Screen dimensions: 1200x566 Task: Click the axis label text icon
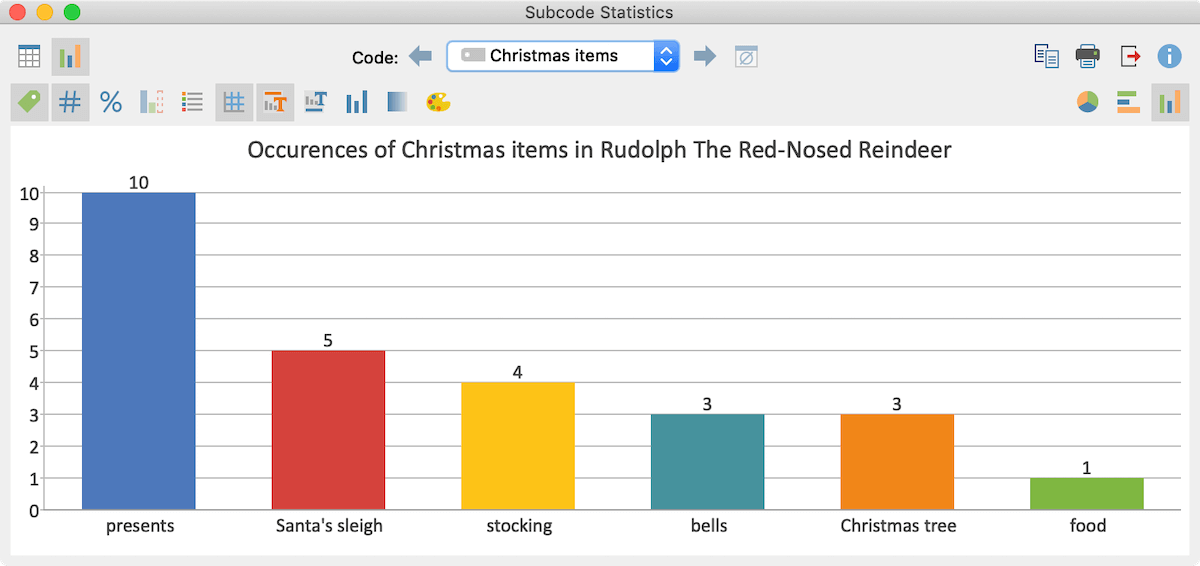(x=316, y=102)
